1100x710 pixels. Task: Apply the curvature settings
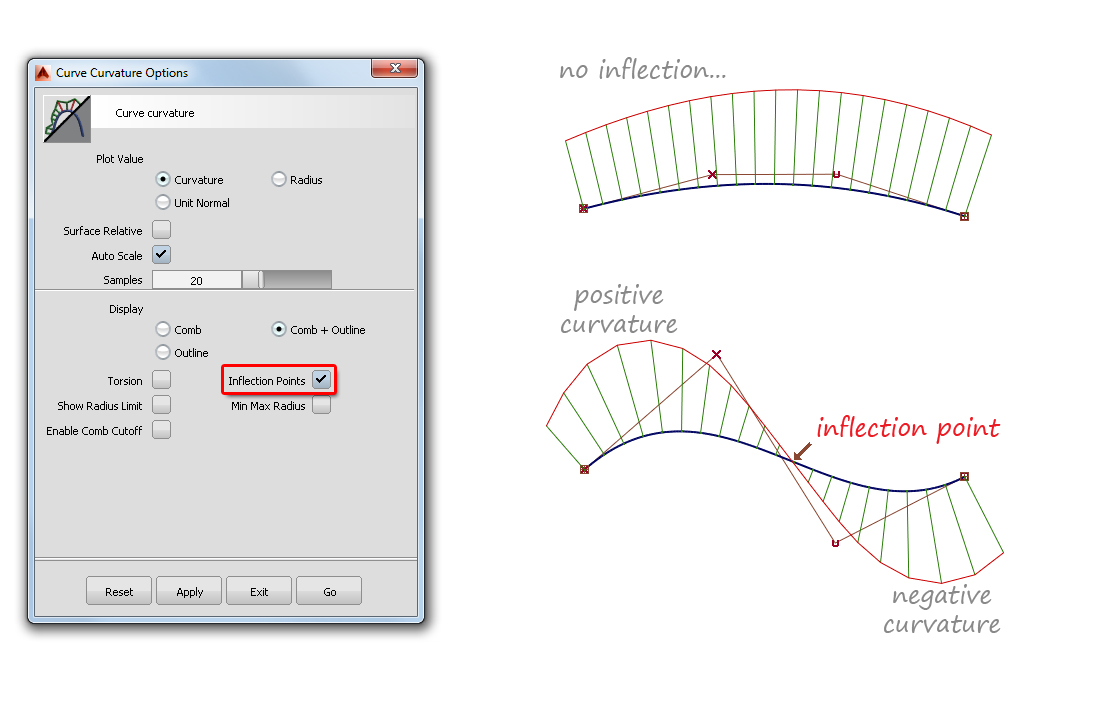pyautogui.click(x=189, y=590)
